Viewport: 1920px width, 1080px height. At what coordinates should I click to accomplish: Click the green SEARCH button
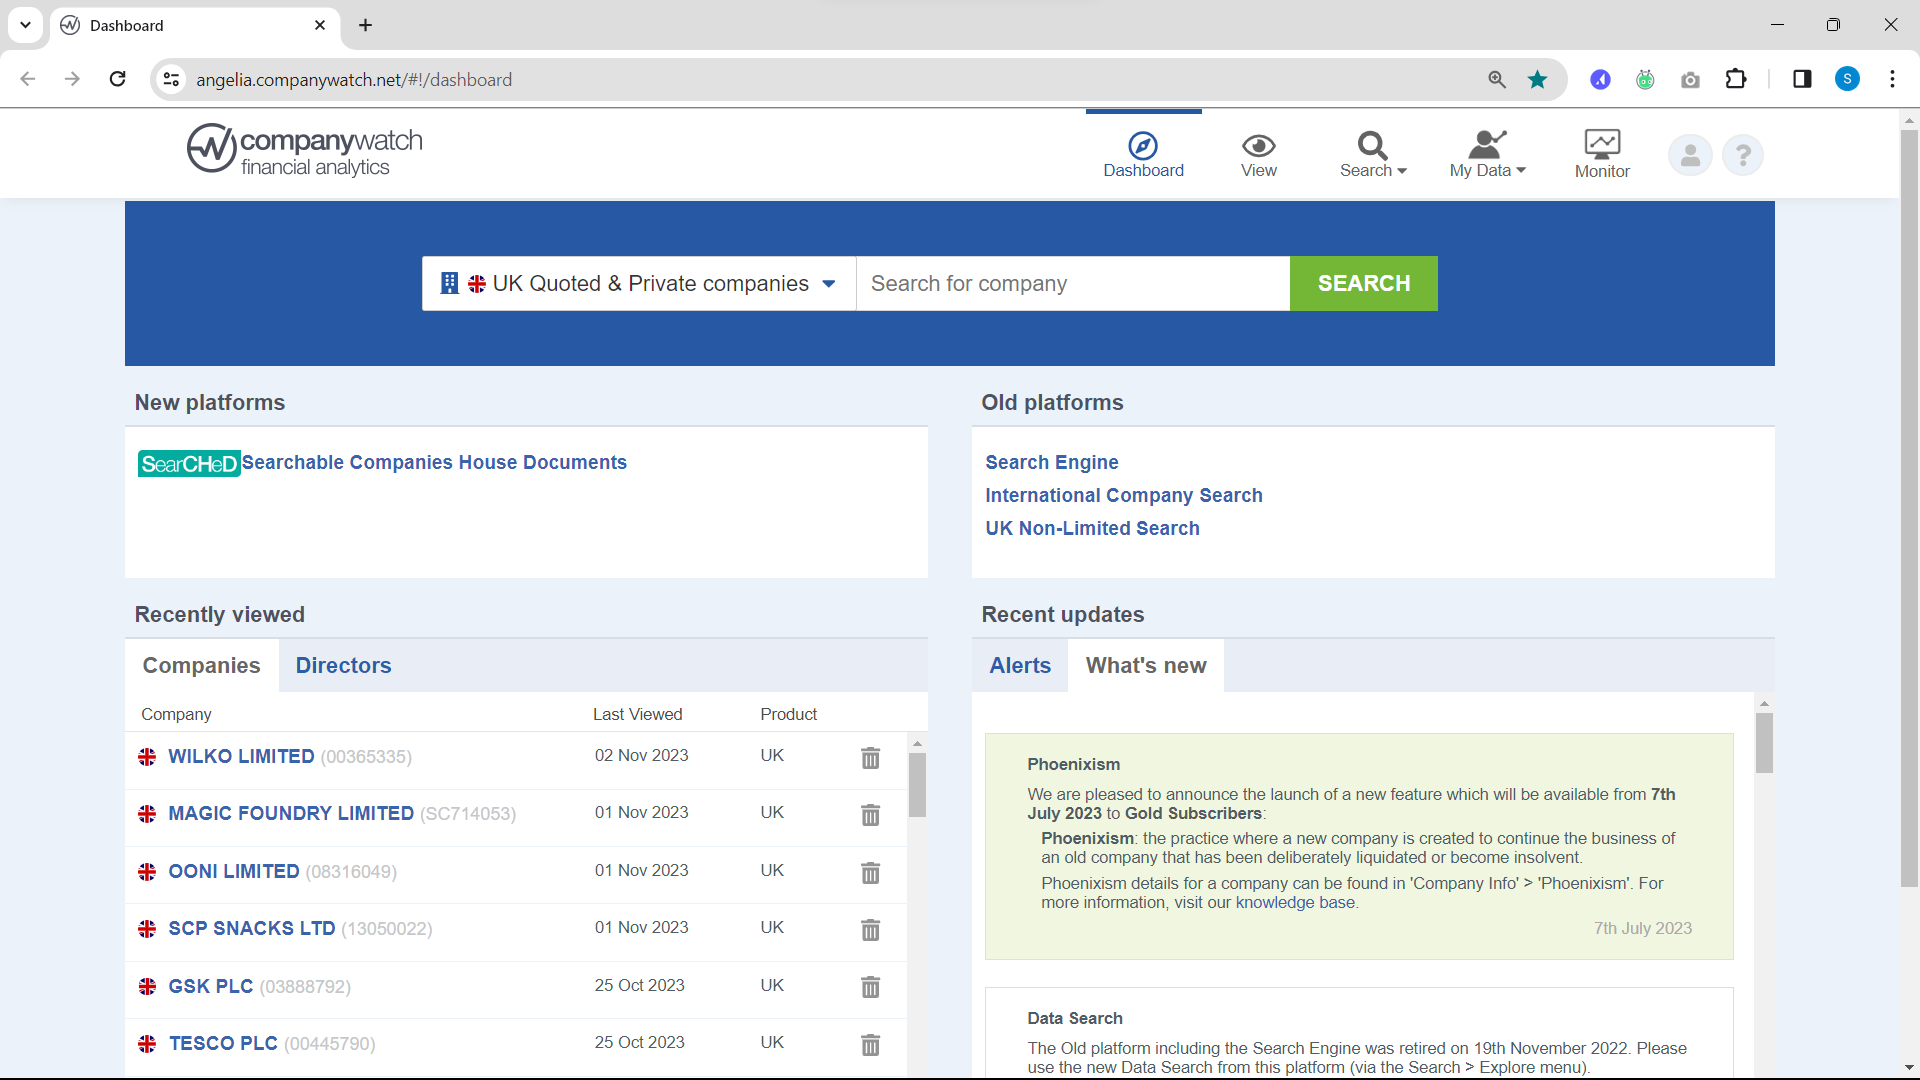click(1363, 284)
